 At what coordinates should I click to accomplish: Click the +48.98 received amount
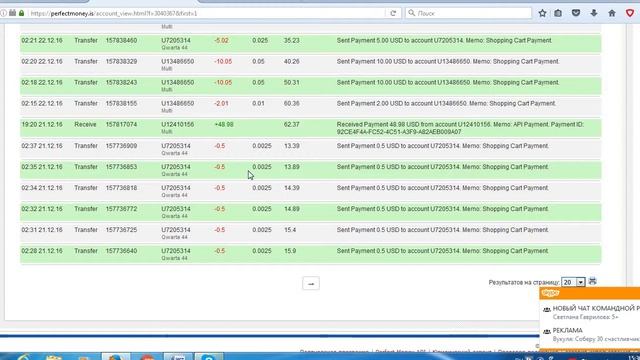pos(224,124)
